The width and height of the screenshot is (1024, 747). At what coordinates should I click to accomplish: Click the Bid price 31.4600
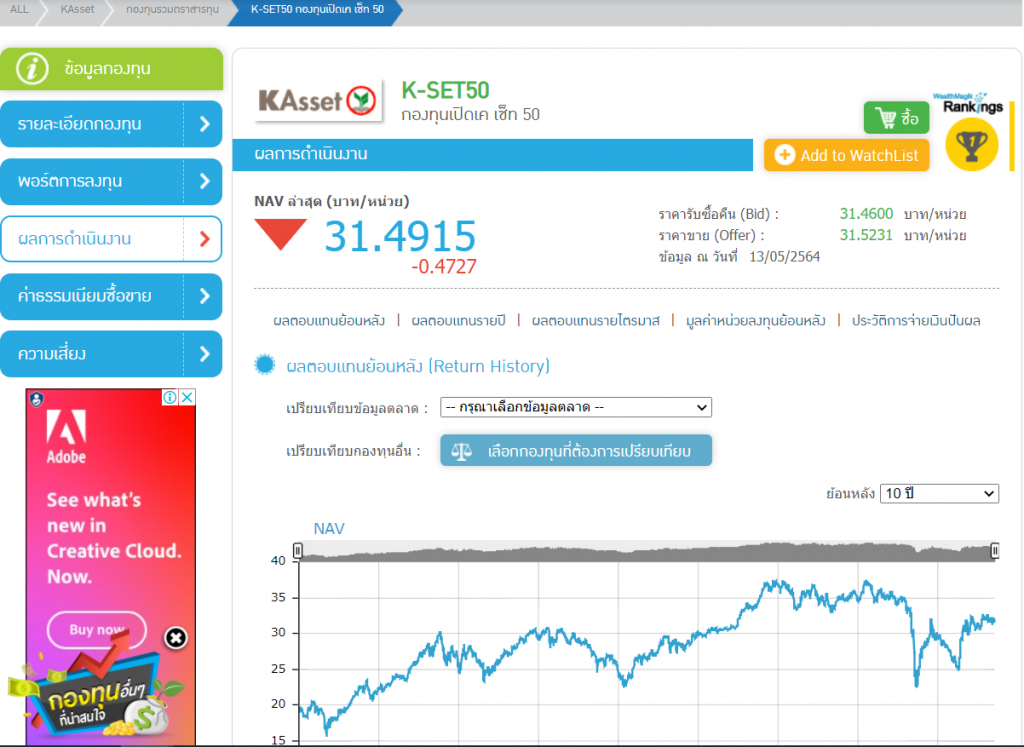pyautogui.click(x=866, y=214)
